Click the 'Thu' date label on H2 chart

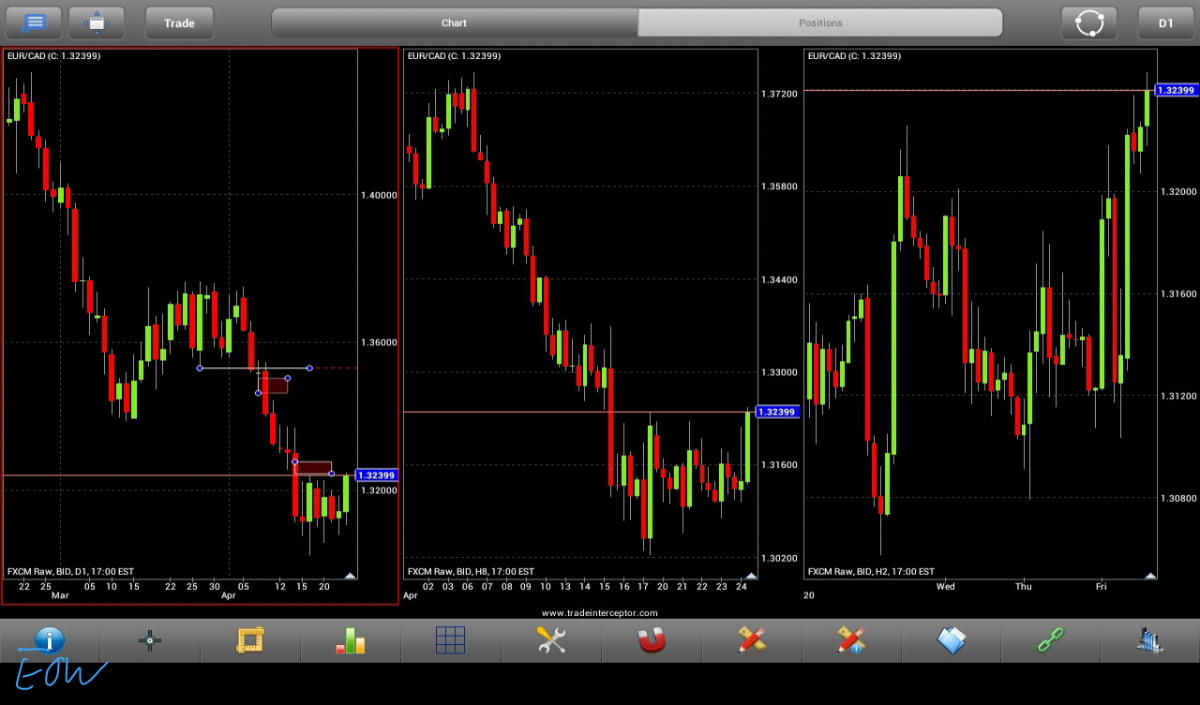[1024, 587]
